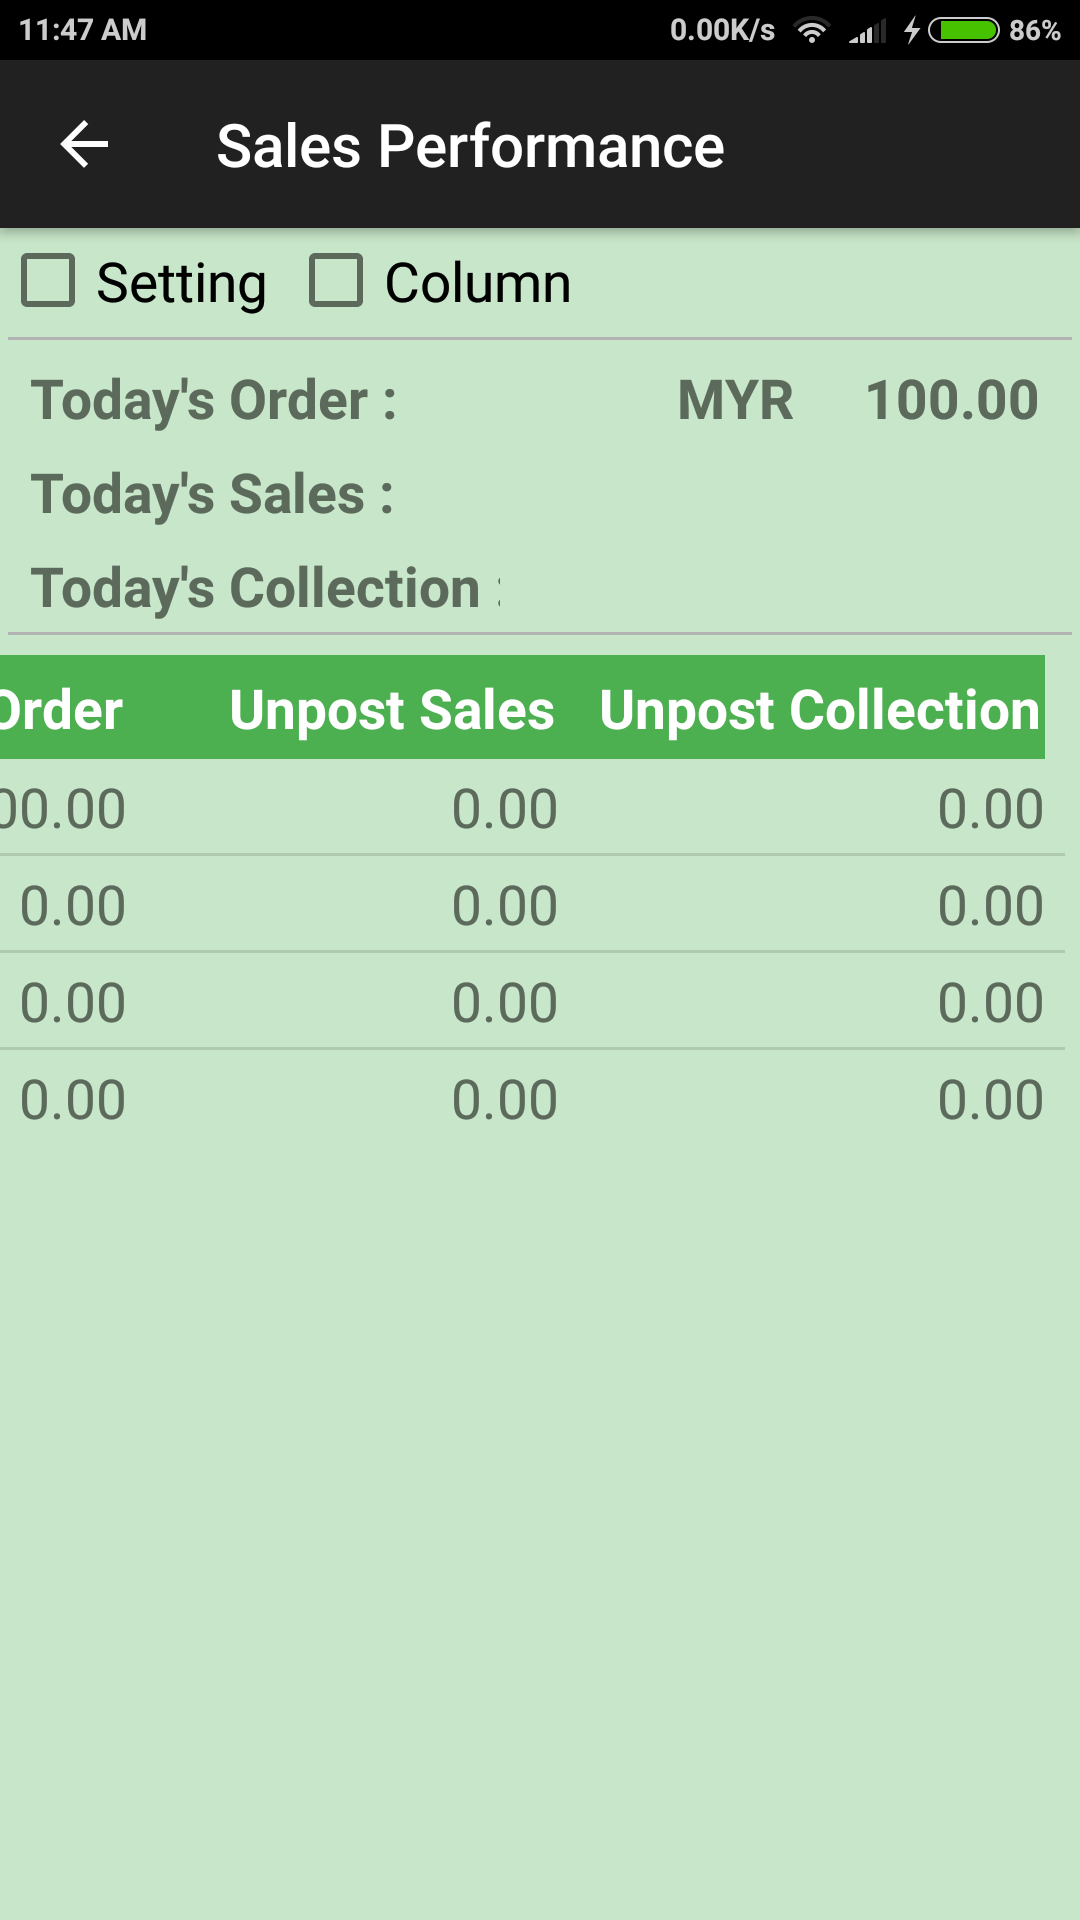
Task: Tap the Sales Performance title
Action: [470, 146]
